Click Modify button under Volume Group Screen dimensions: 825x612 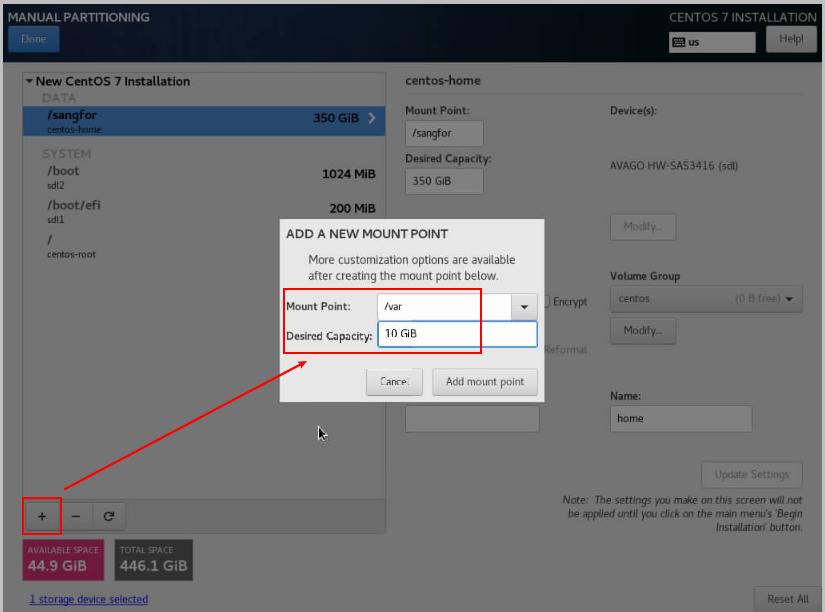(643, 330)
